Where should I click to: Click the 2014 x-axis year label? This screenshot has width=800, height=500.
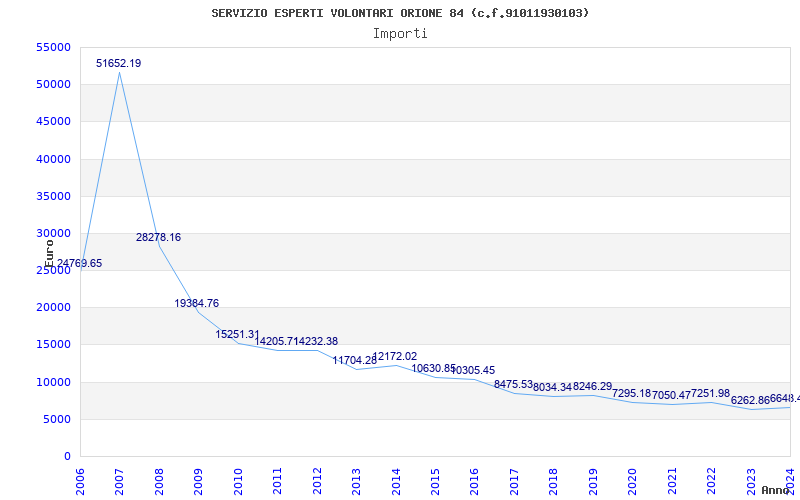[x=396, y=481]
